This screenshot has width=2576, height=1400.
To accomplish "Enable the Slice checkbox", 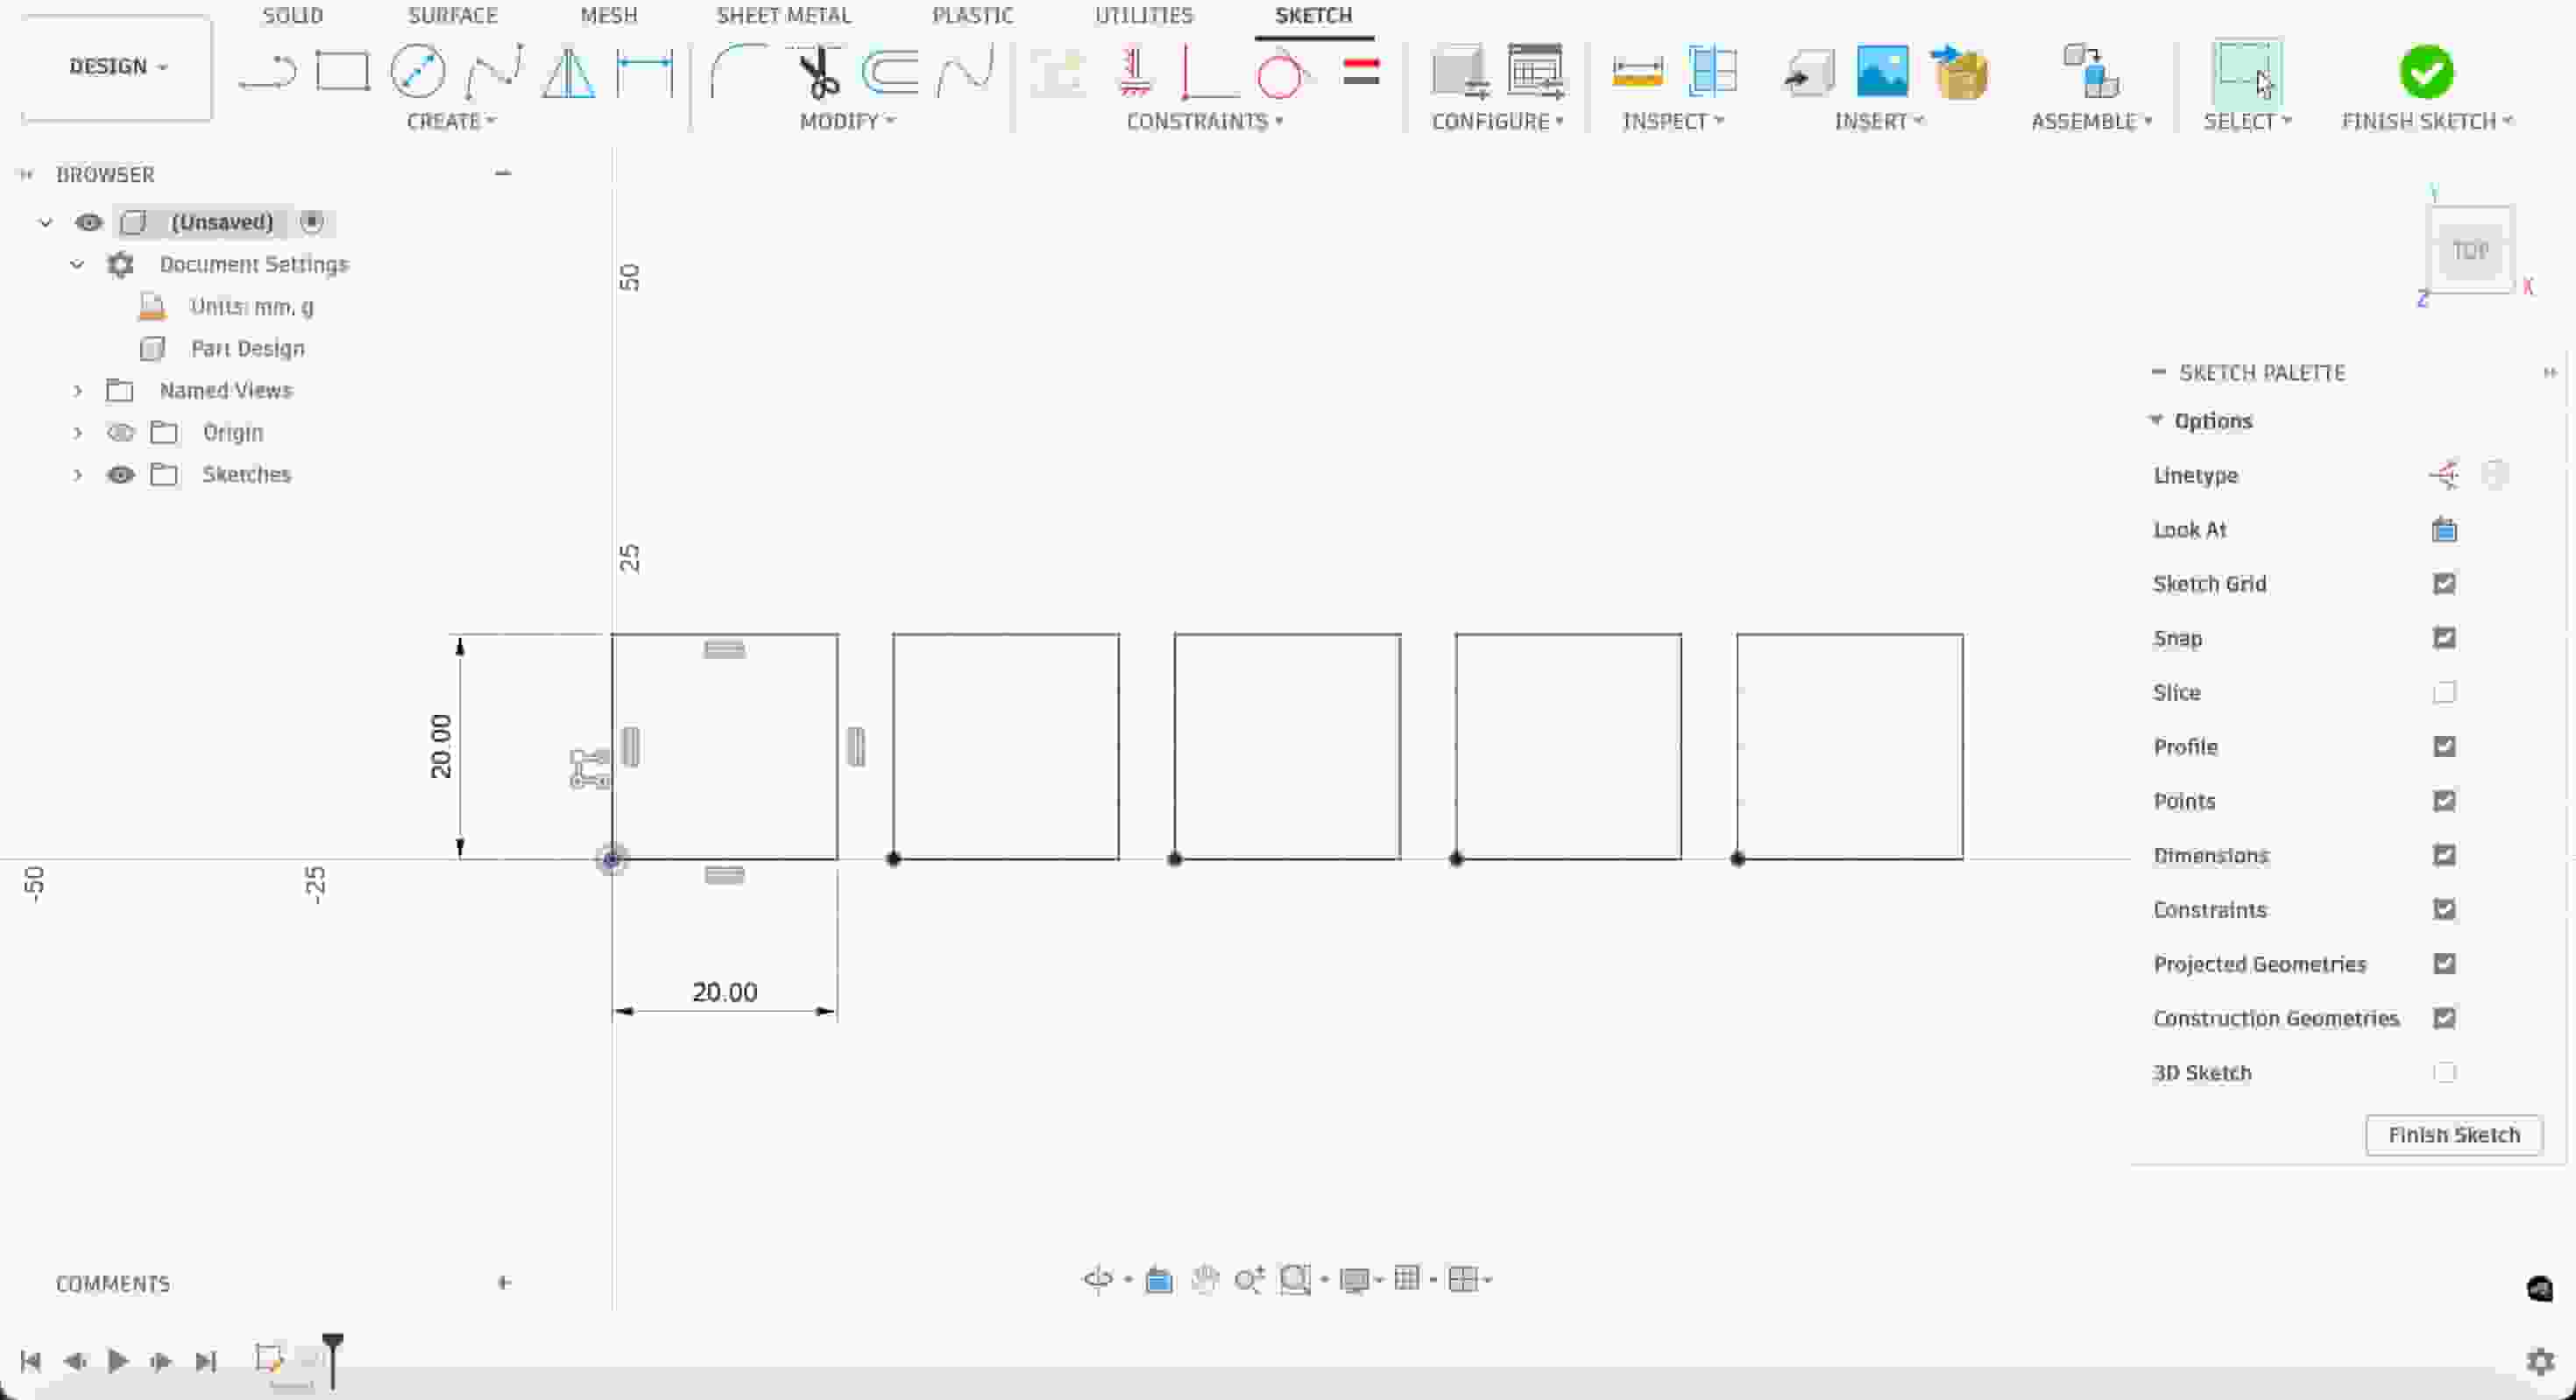I will (2443, 692).
